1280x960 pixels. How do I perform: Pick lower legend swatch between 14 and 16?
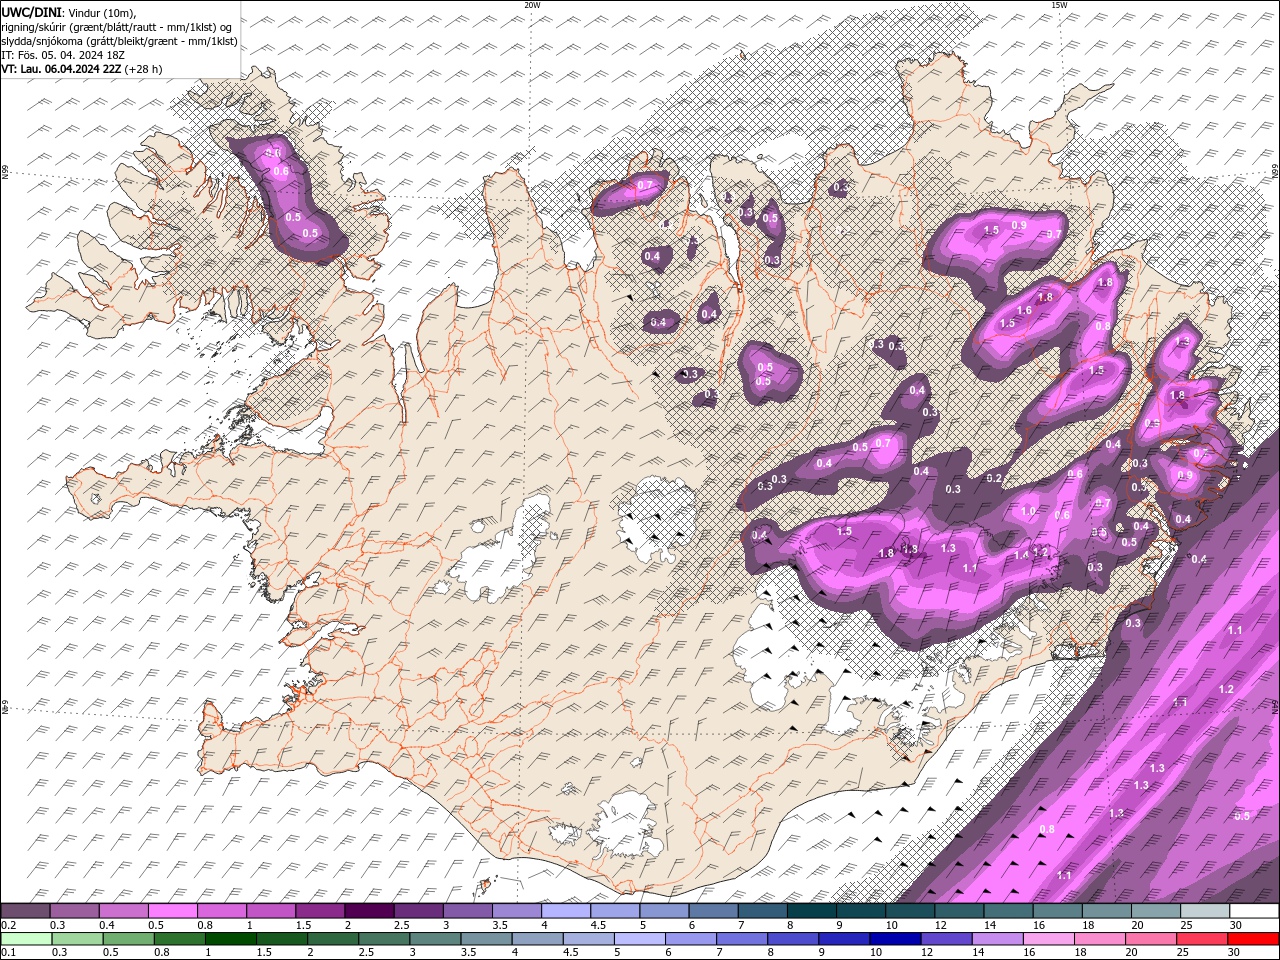(998, 939)
